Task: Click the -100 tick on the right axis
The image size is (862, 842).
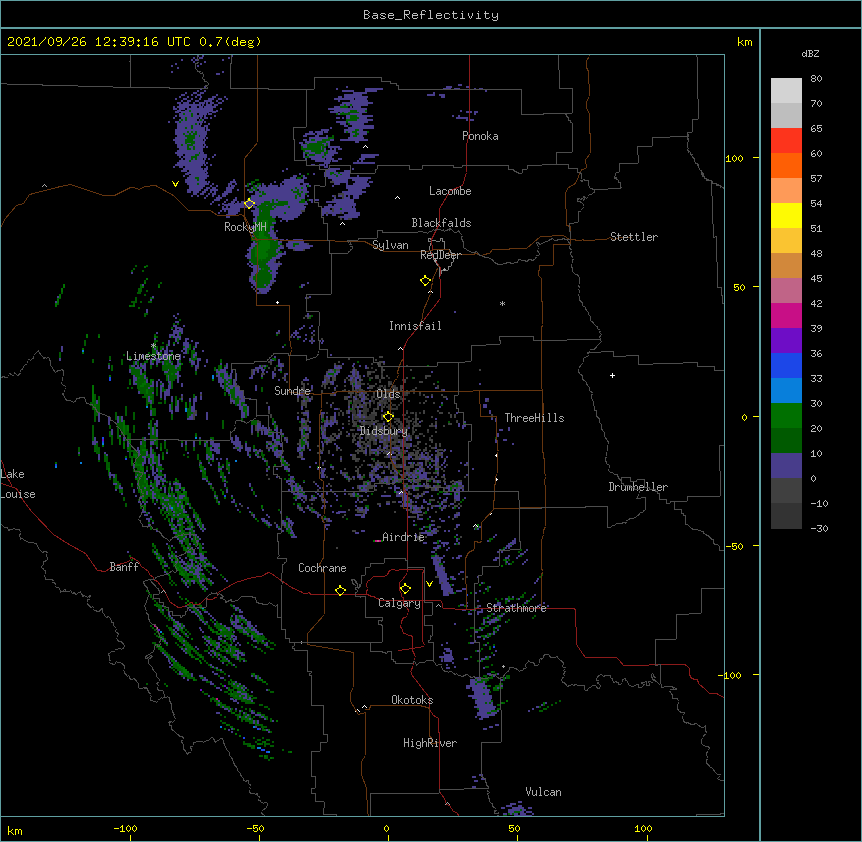Action: [731, 675]
